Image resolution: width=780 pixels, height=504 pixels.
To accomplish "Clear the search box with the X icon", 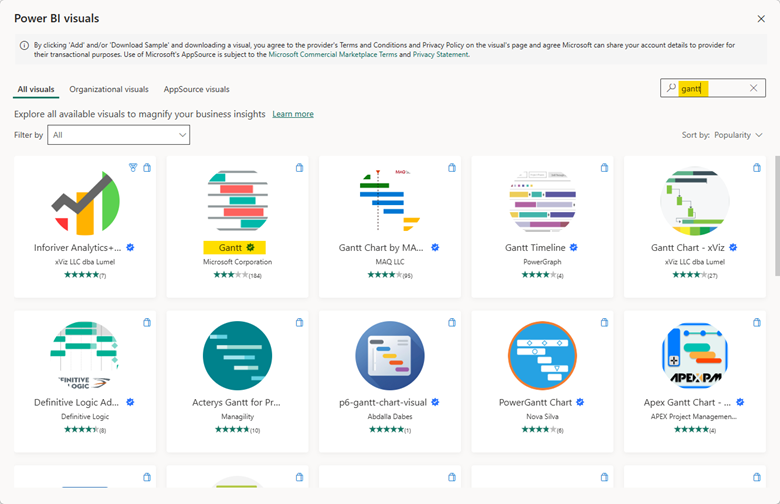I will [x=754, y=88].
